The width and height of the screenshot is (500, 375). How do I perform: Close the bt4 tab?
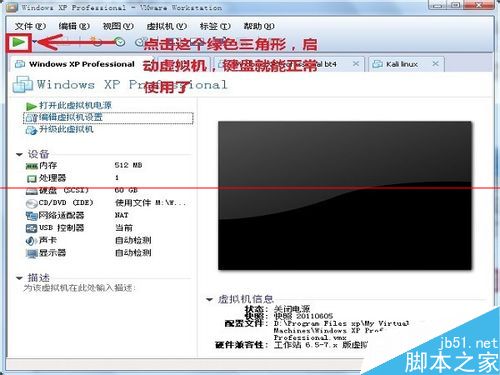(356, 64)
